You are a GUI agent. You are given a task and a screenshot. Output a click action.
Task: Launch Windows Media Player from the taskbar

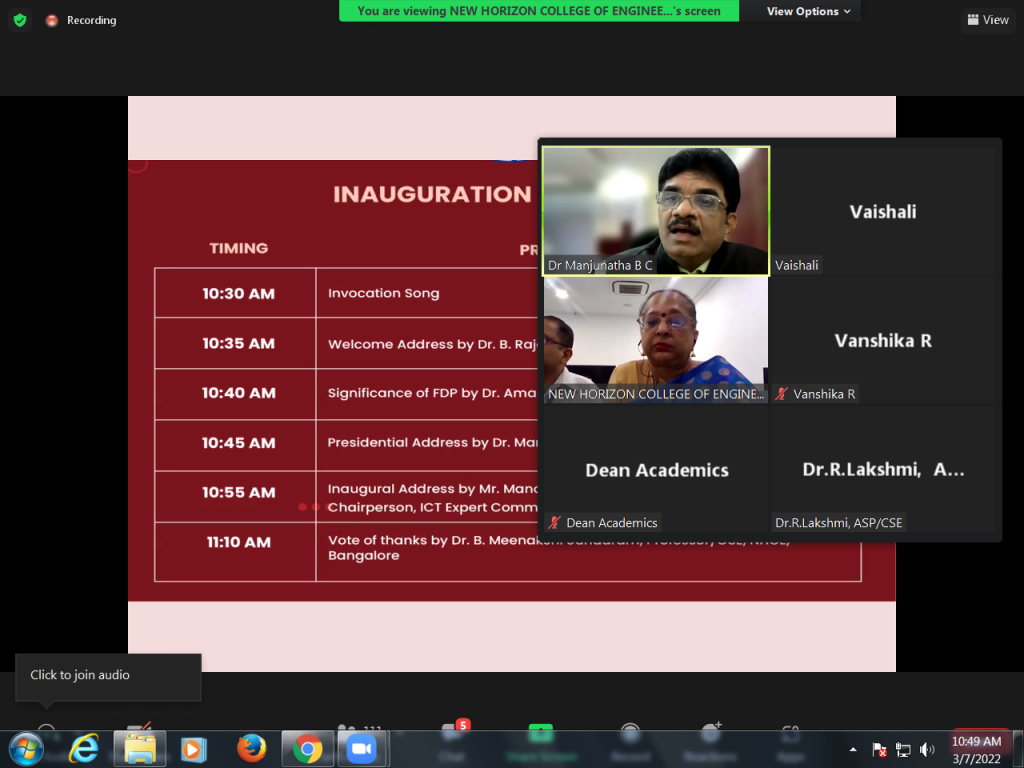[x=193, y=748]
